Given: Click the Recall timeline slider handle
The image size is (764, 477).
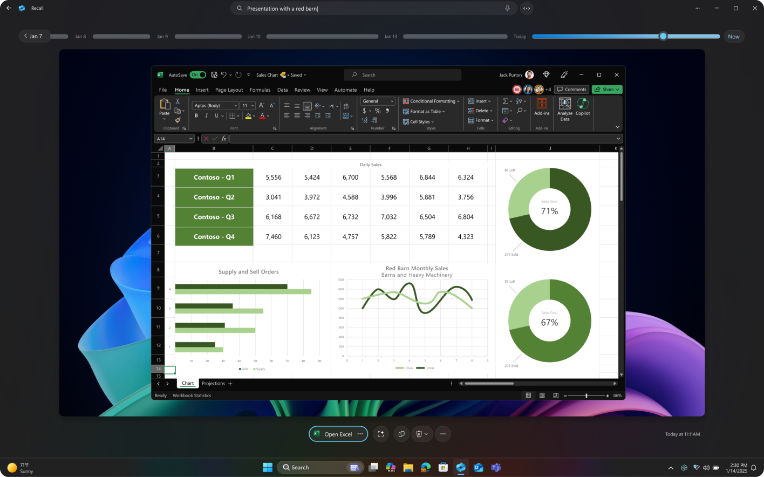Looking at the screenshot, I should (662, 36).
